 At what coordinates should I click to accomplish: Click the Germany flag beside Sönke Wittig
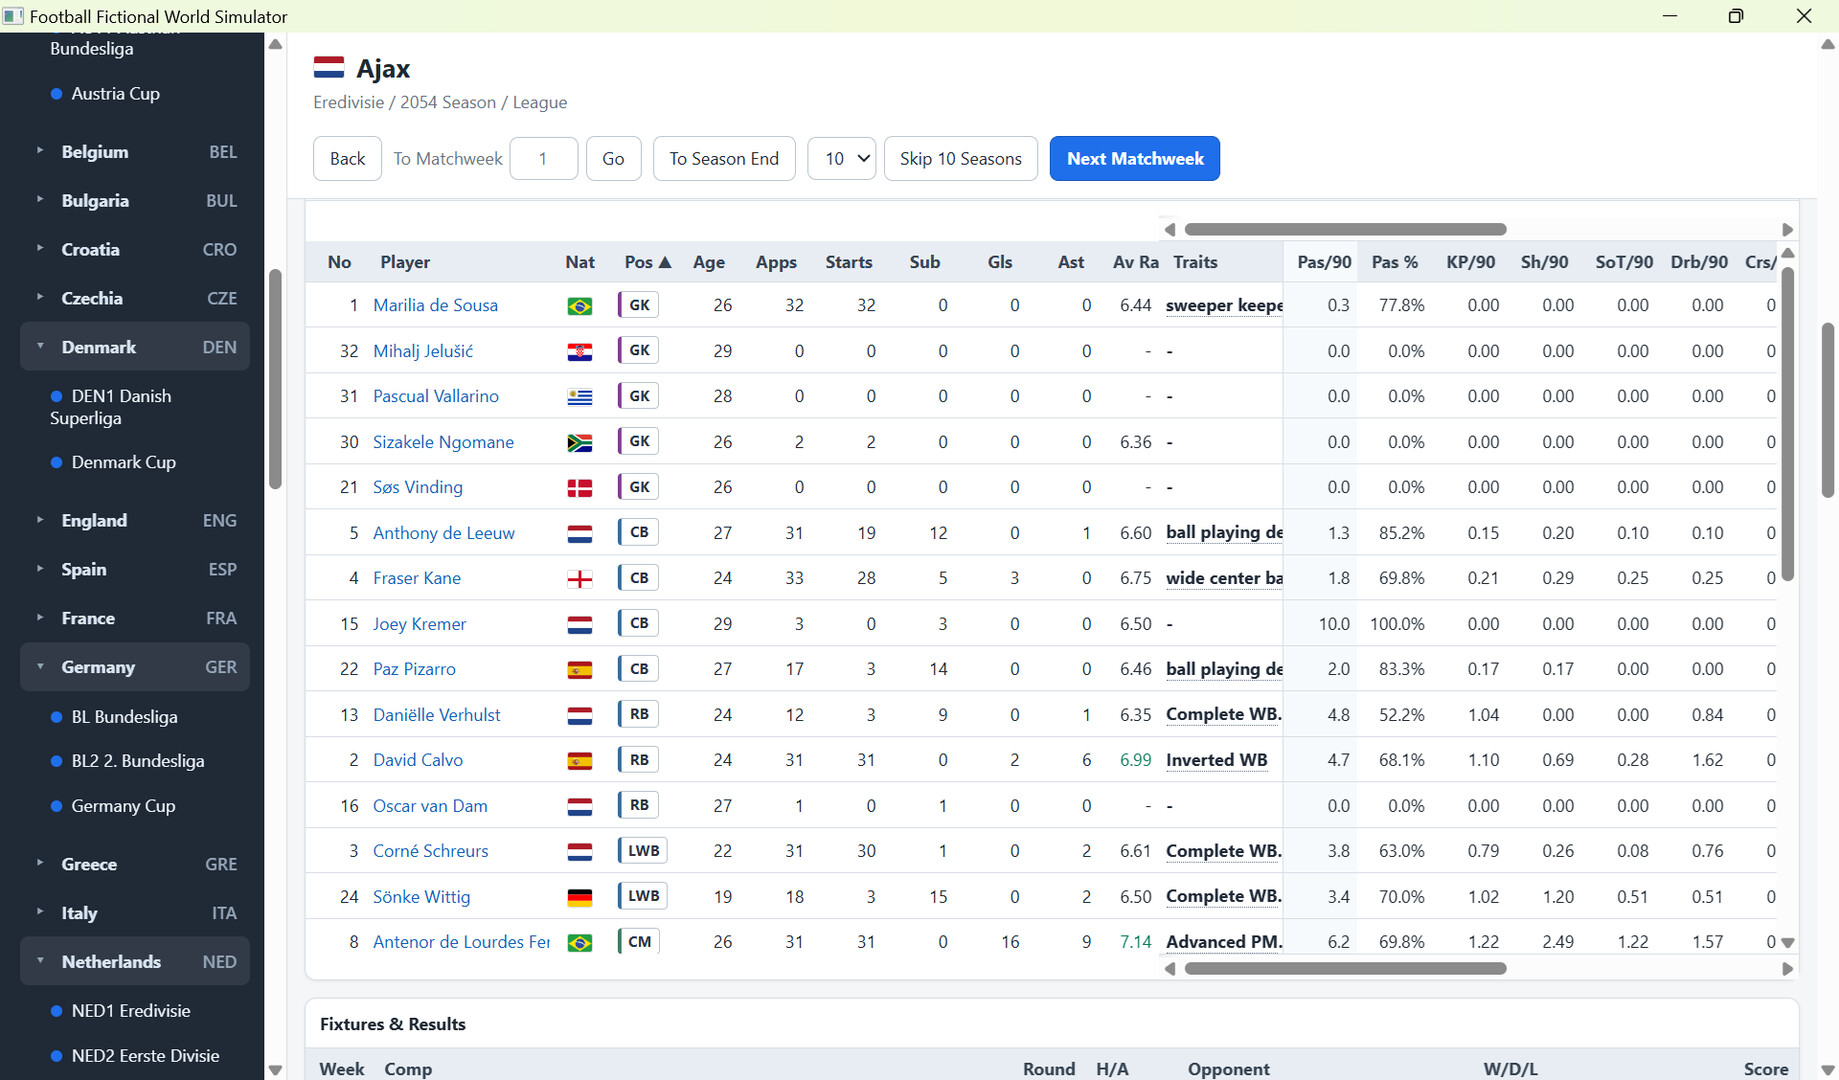[x=579, y=898]
